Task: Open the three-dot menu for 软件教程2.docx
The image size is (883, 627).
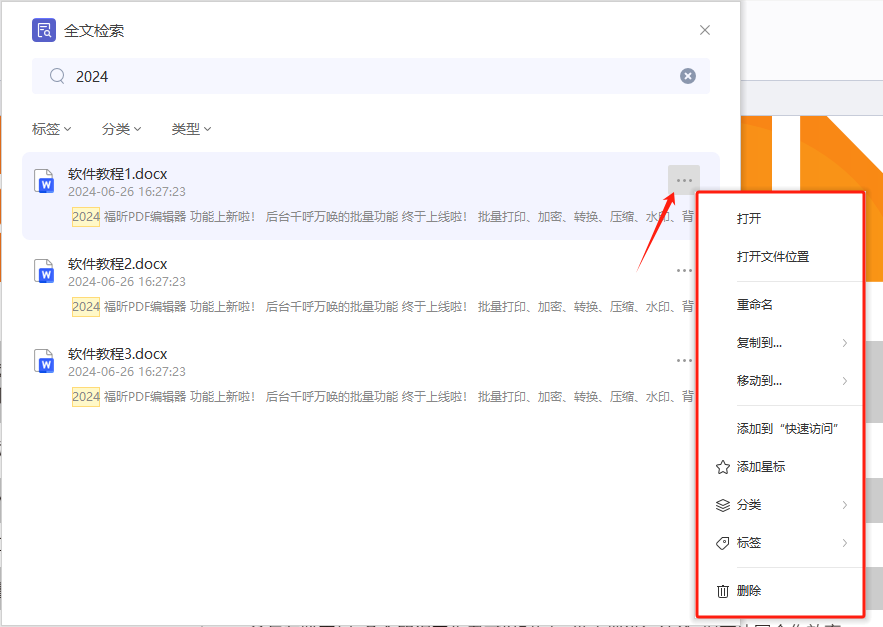Action: [684, 270]
